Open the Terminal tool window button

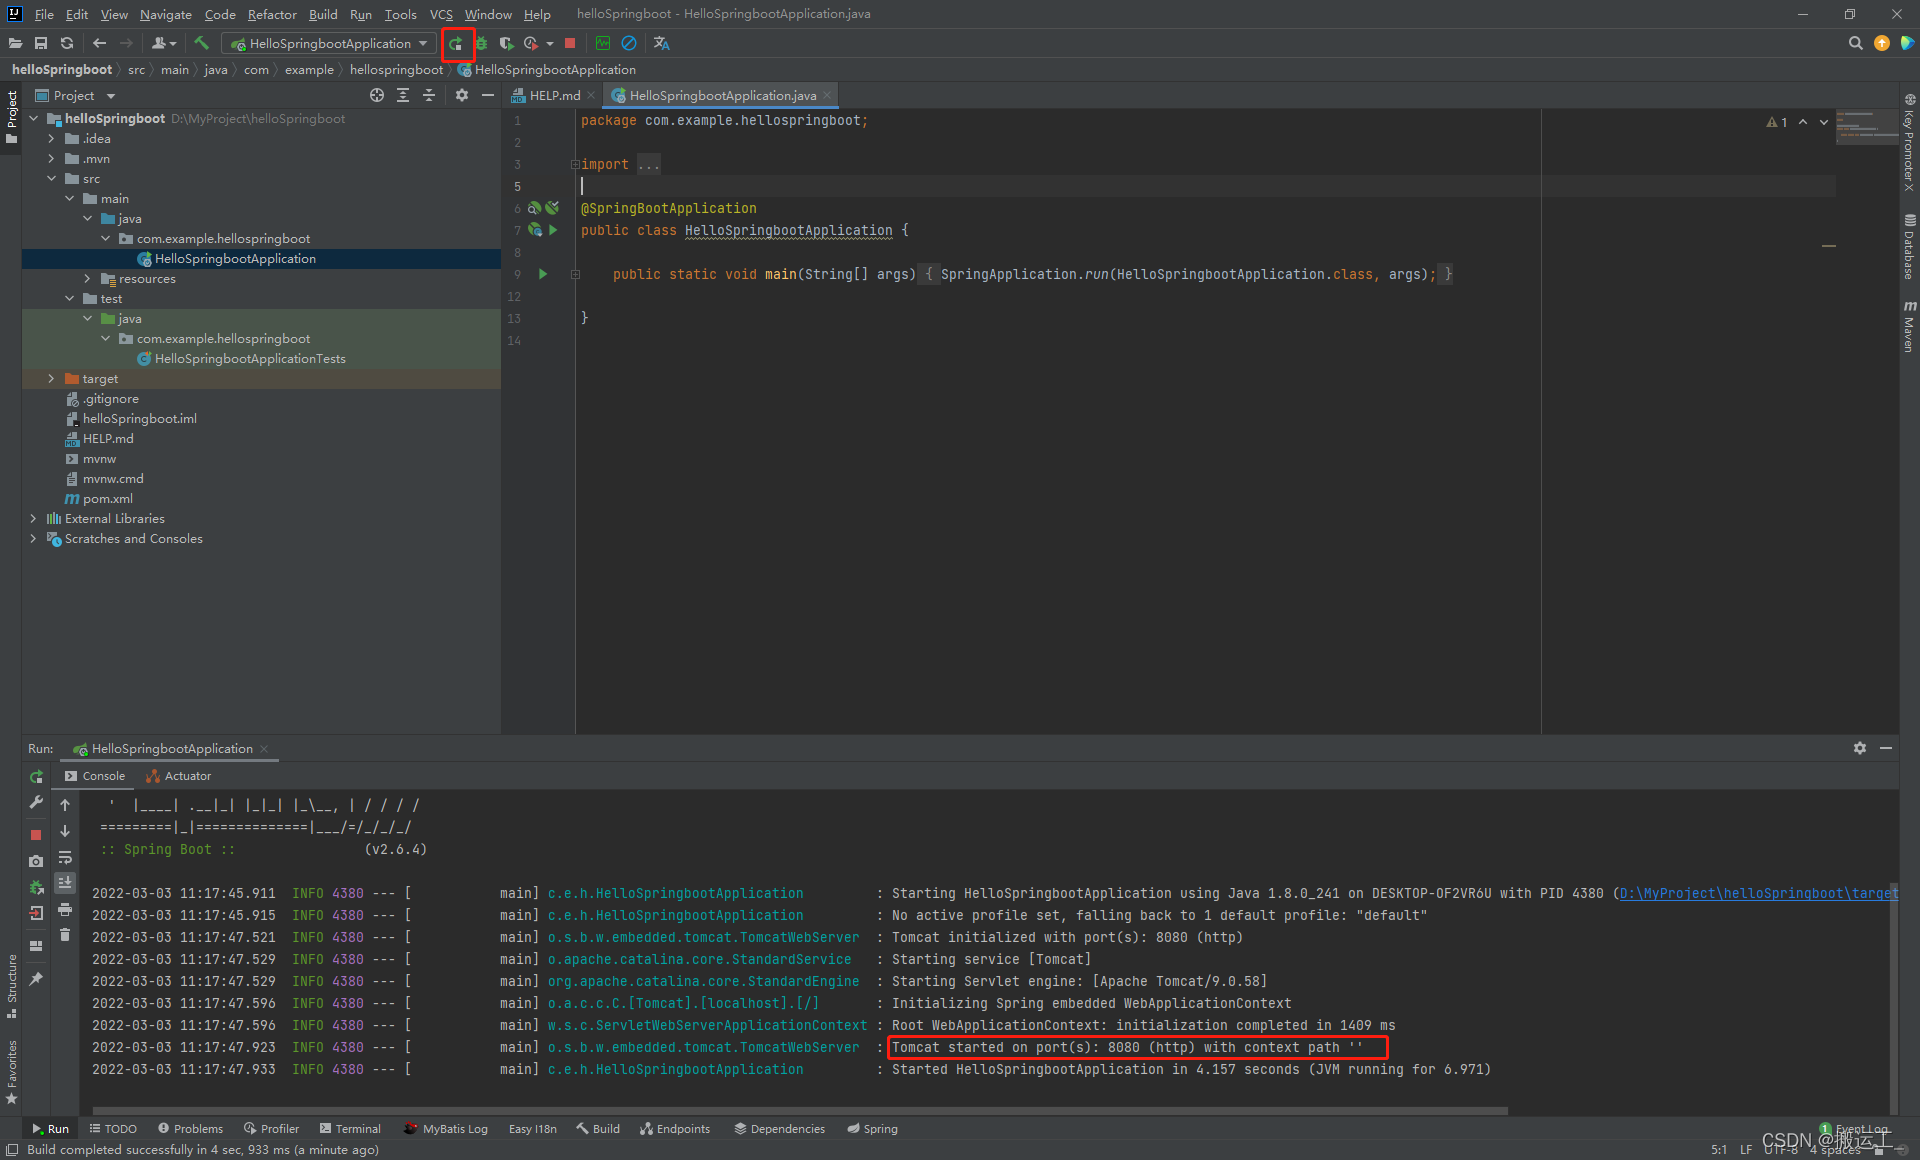(x=350, y=1129)
